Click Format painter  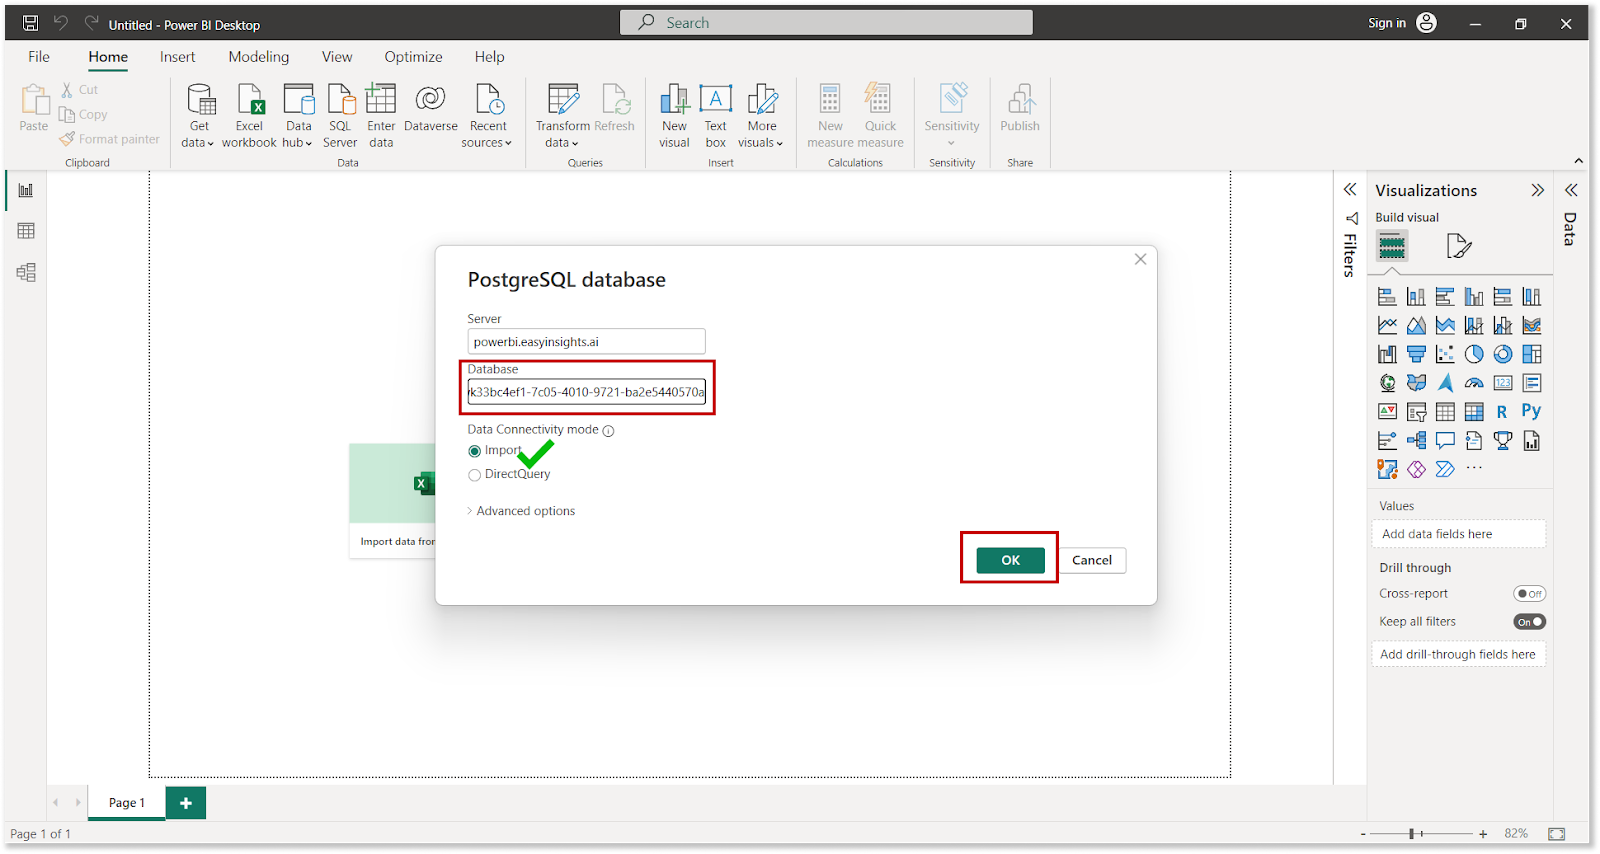[x=110, y=139]
